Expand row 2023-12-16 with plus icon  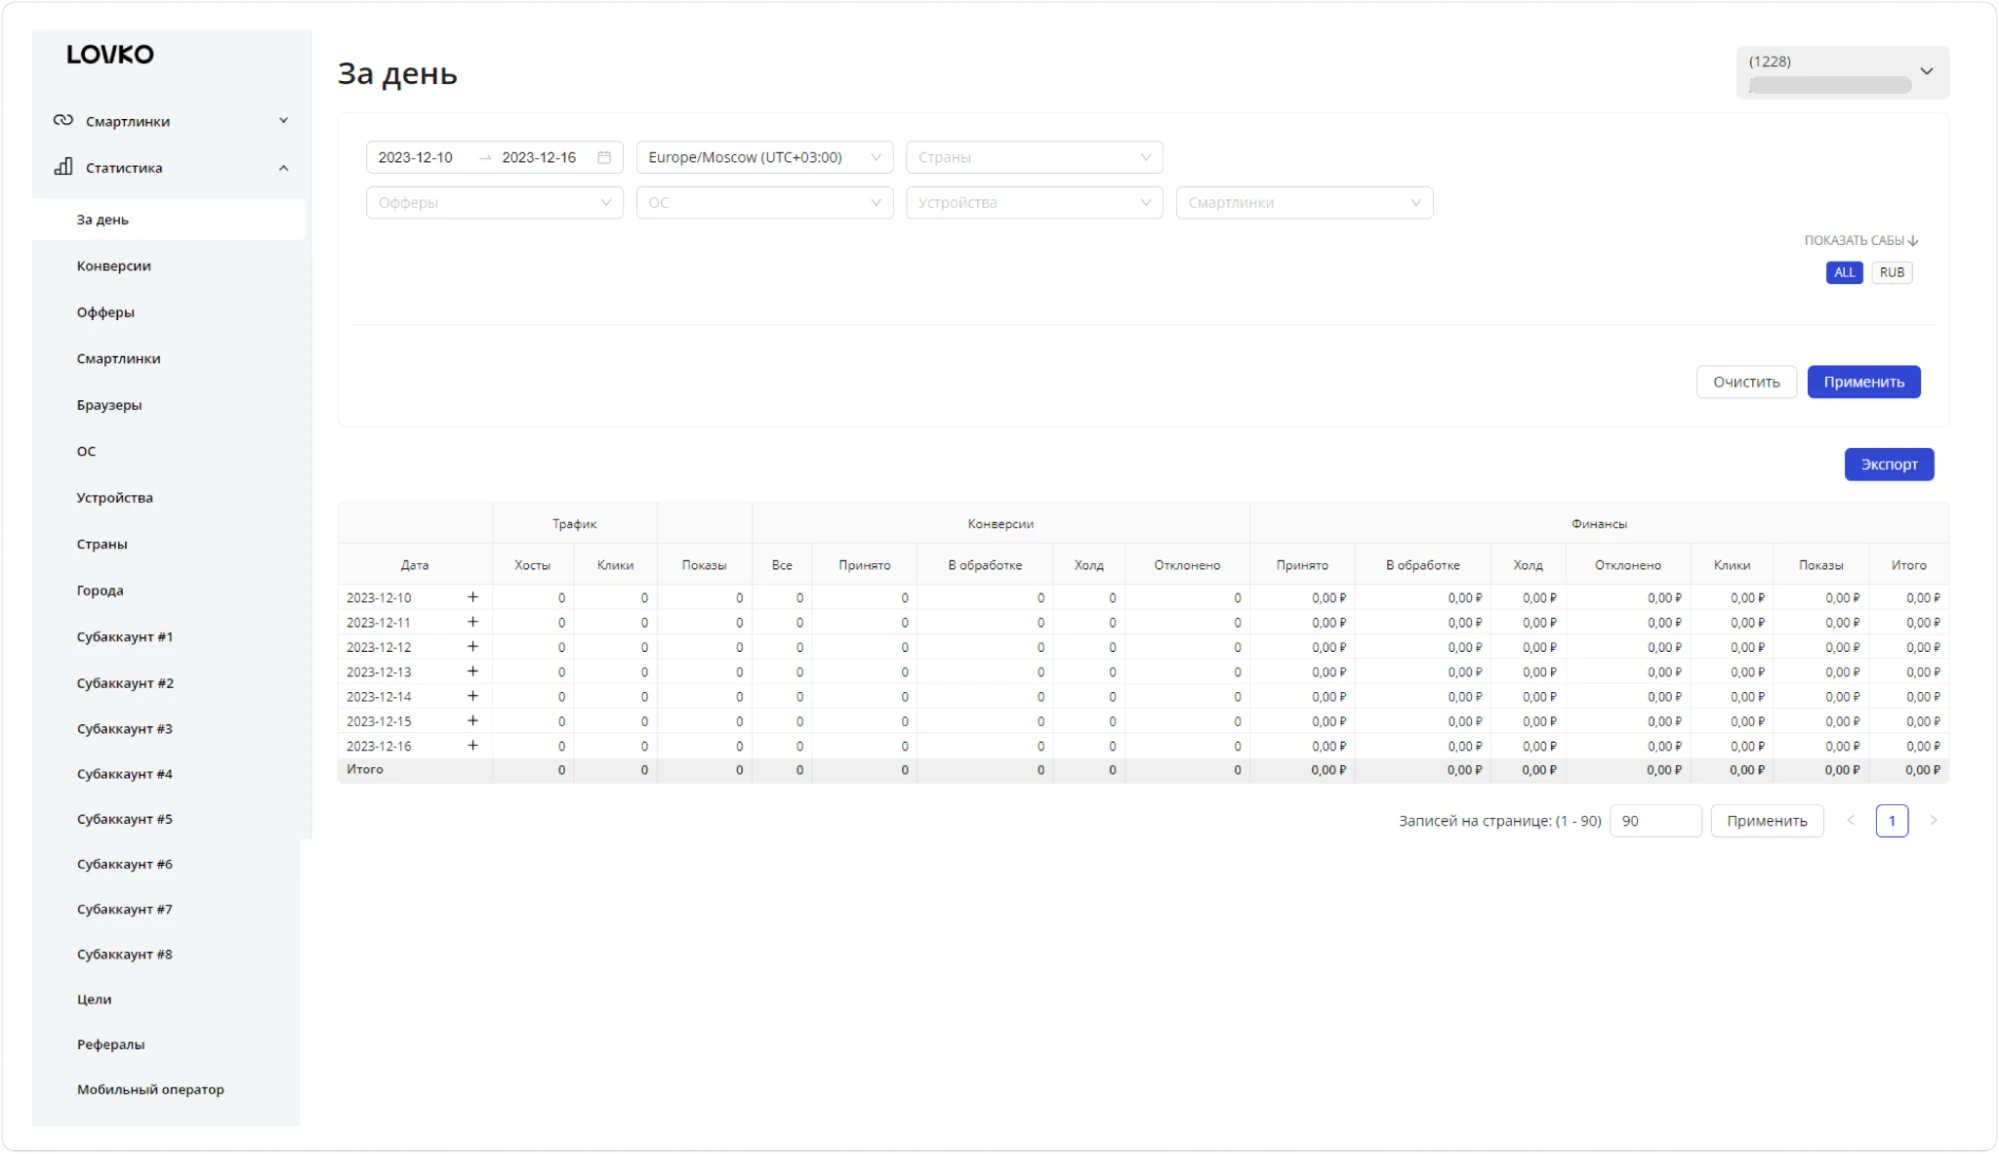coord(473,746)
